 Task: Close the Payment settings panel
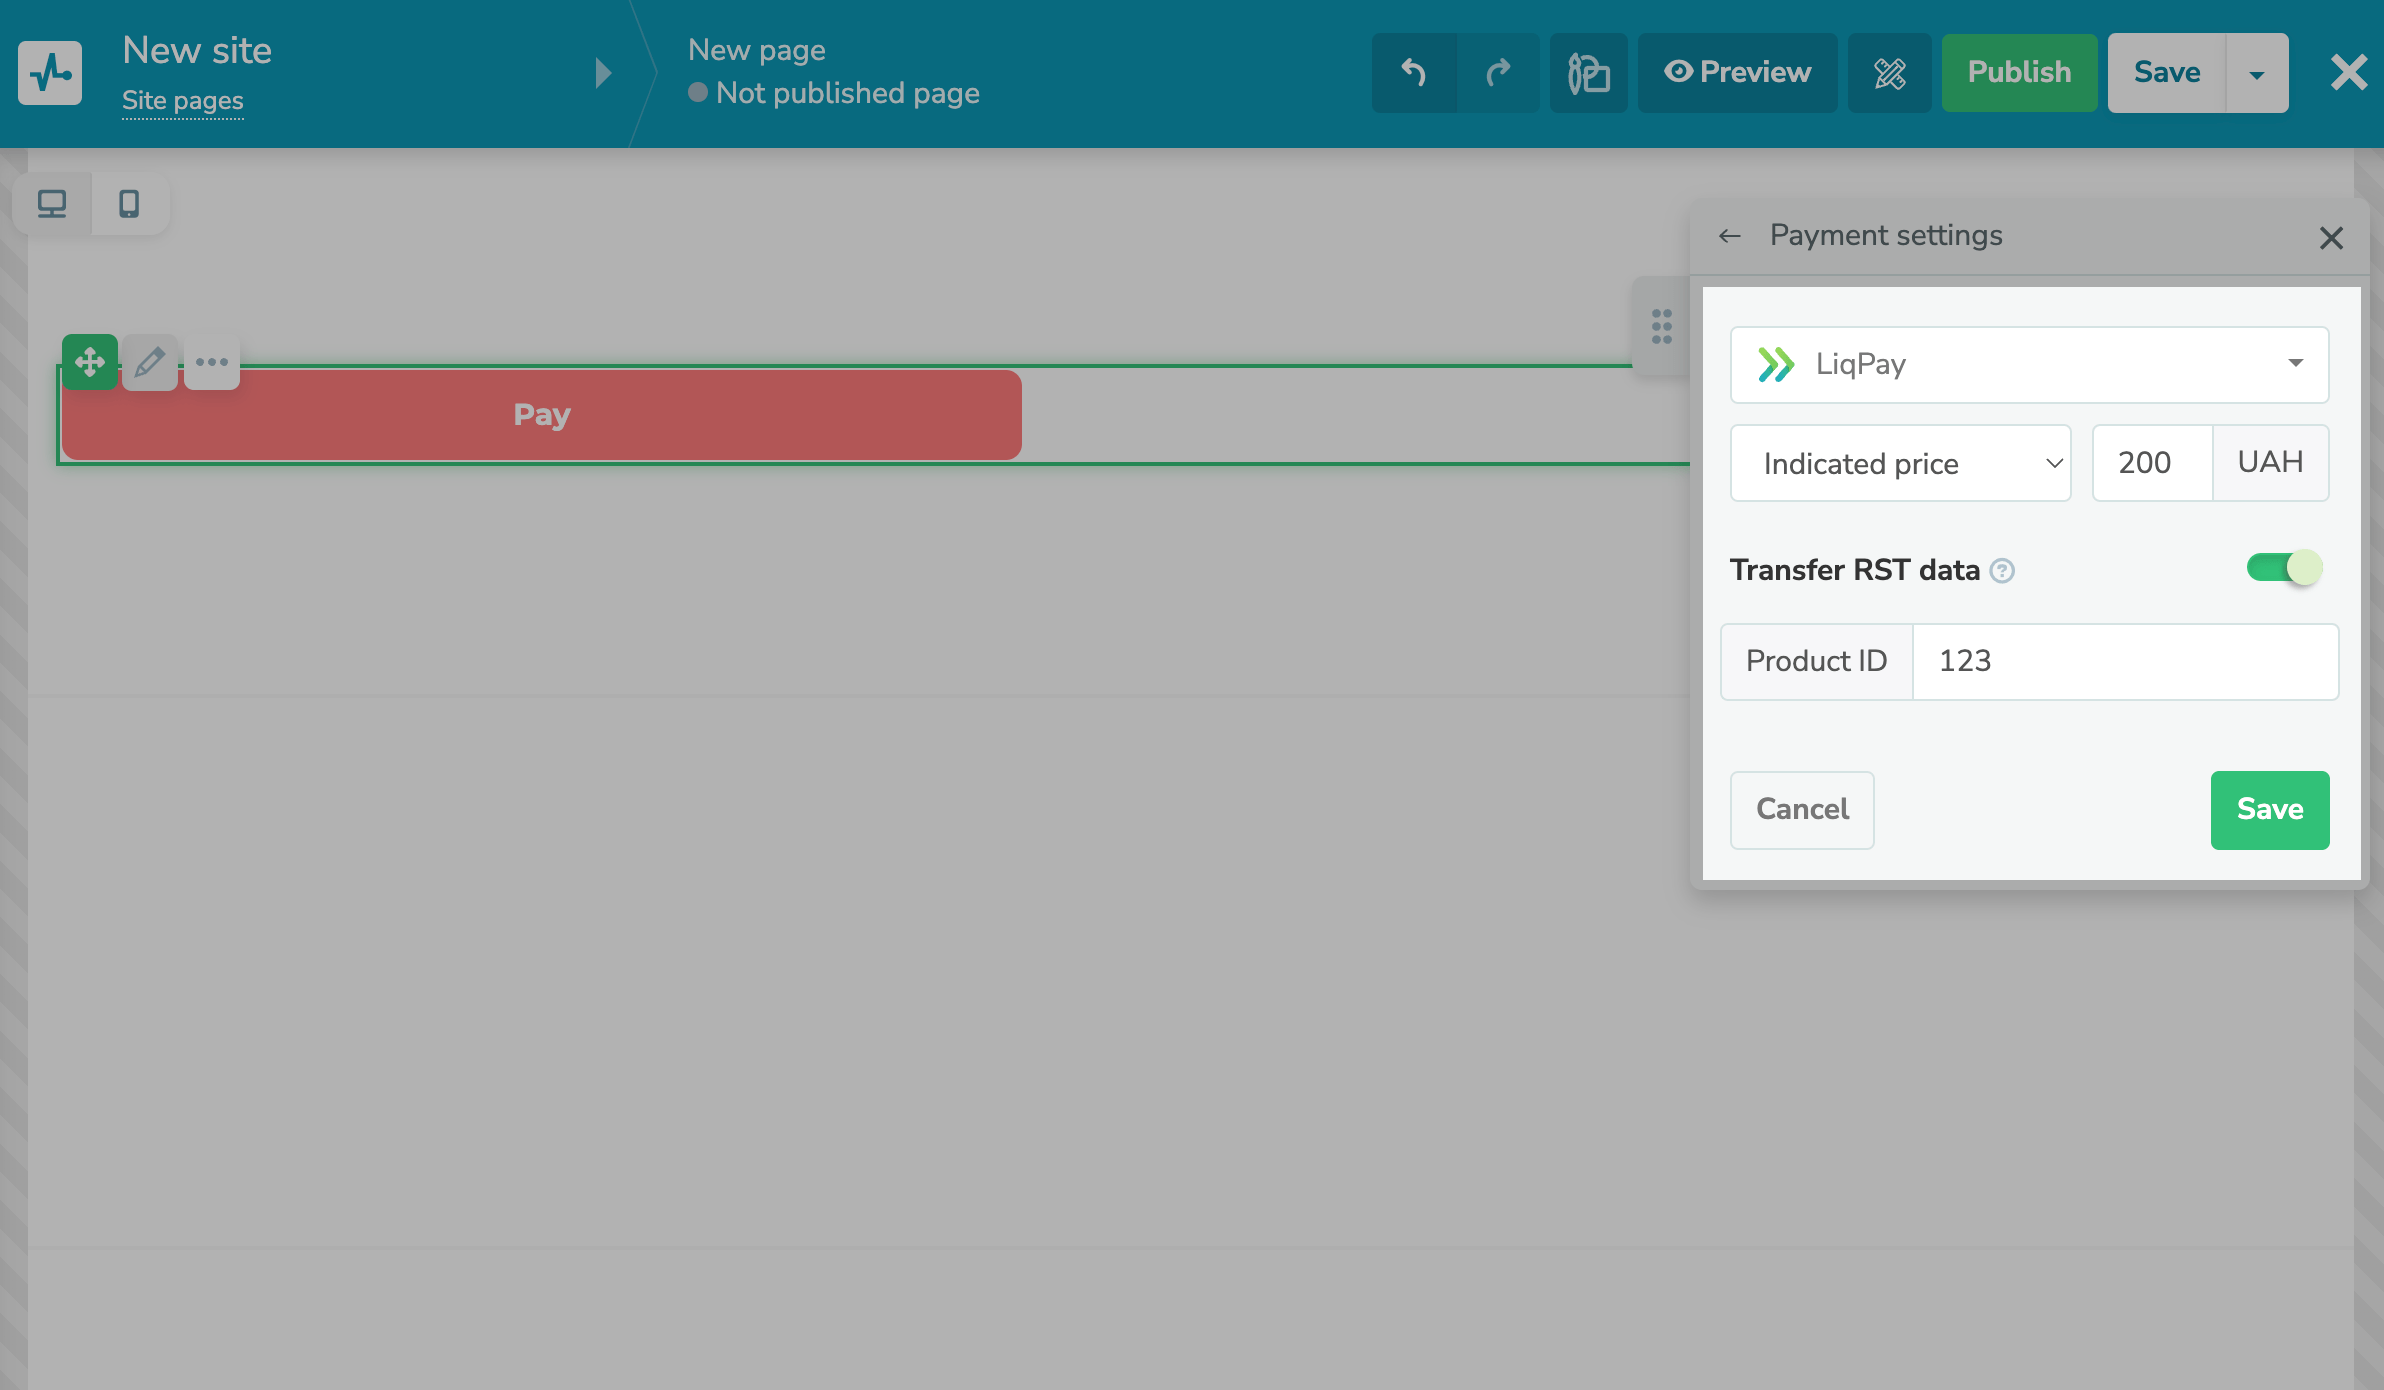coord(2331,238)
